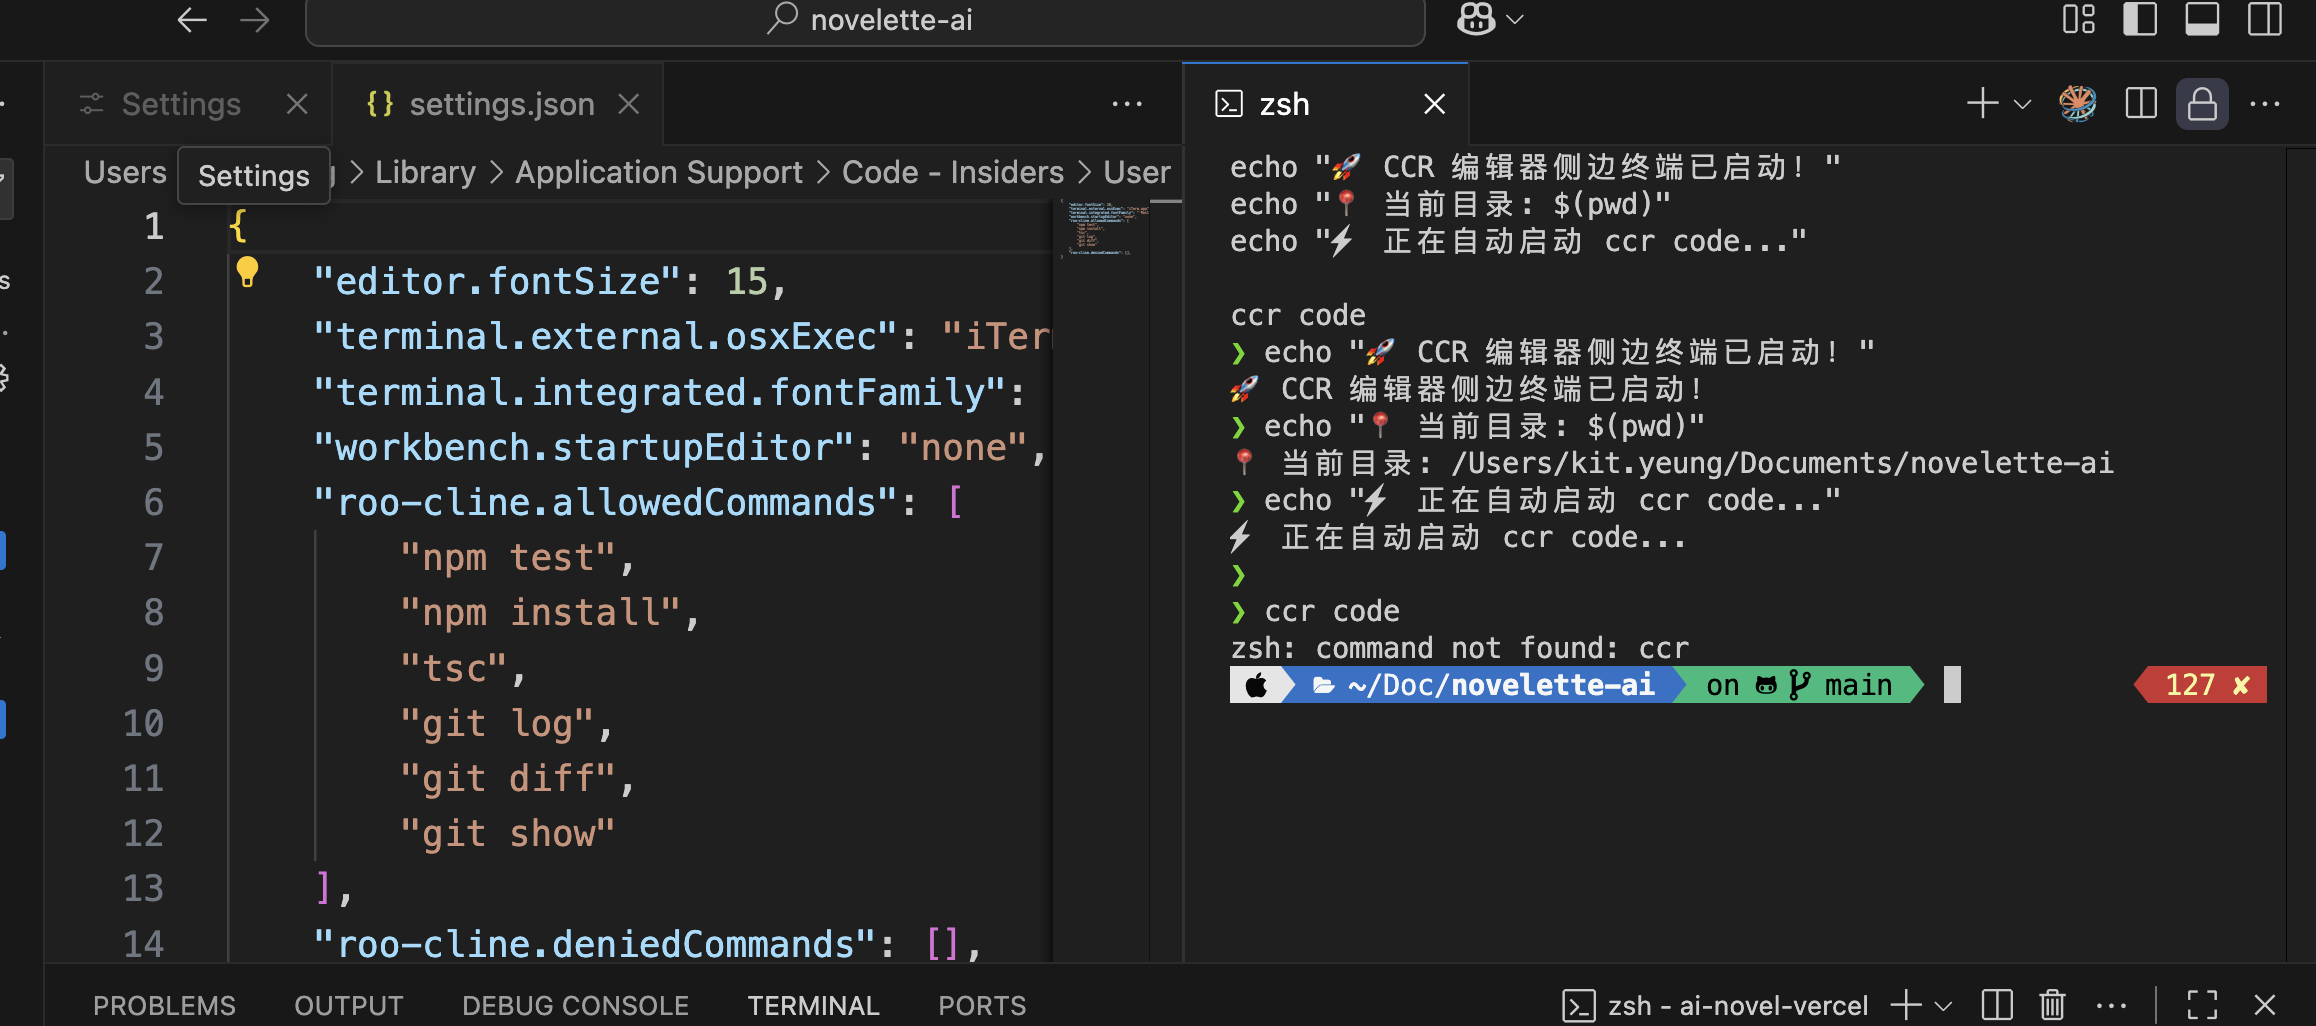Close the zsh terminal tab
The image size is (2316, 1026).
[1434, 104]
